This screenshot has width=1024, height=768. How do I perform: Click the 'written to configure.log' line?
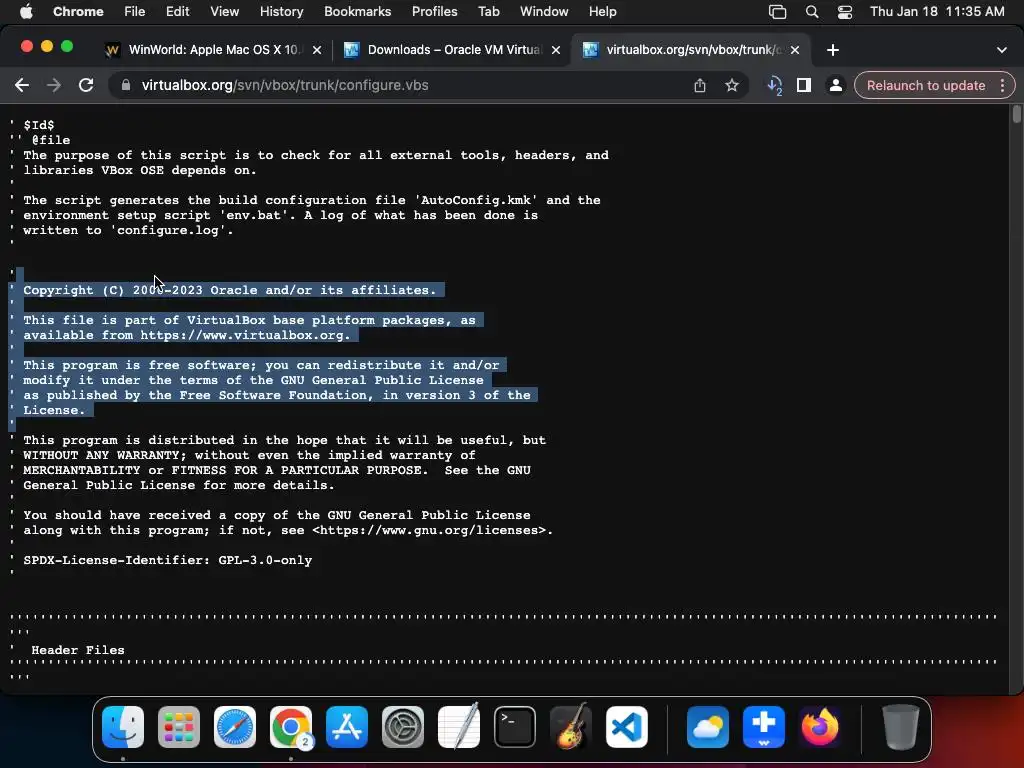click(128, 230)
